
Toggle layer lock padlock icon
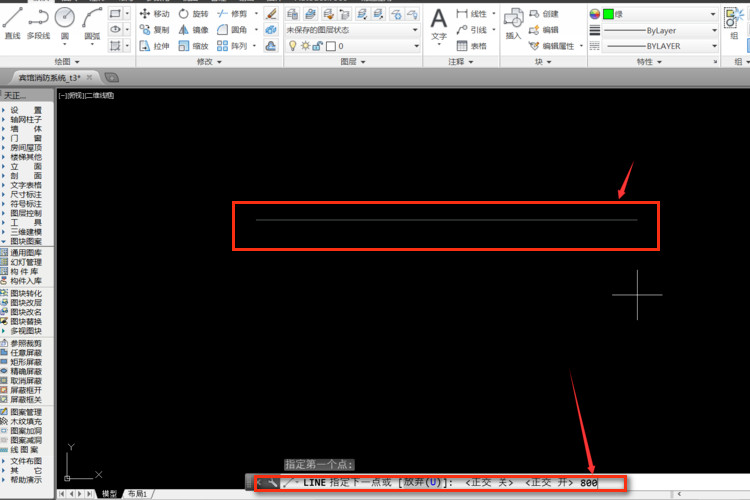coord(317,46)
